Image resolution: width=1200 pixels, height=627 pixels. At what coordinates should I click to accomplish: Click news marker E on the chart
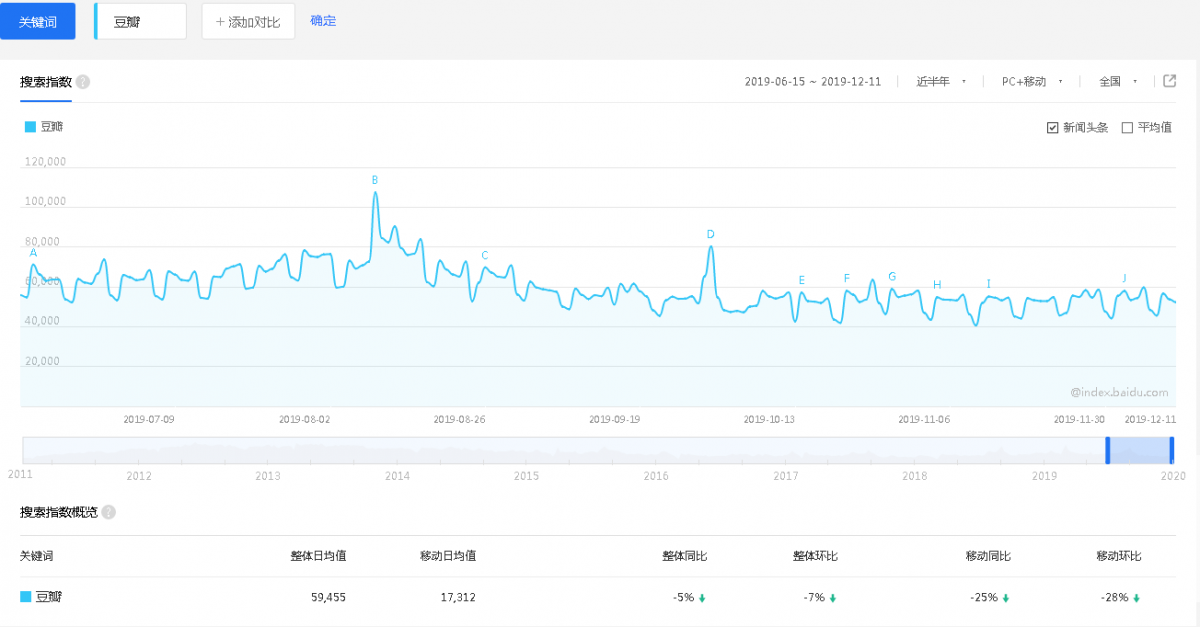802,281
